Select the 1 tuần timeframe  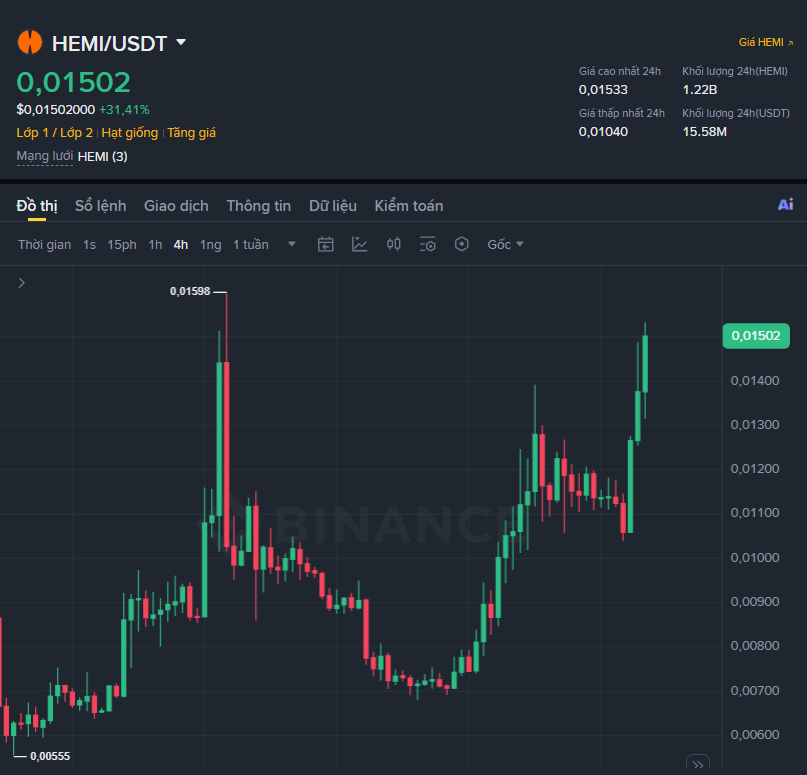(x=251, y=245)
